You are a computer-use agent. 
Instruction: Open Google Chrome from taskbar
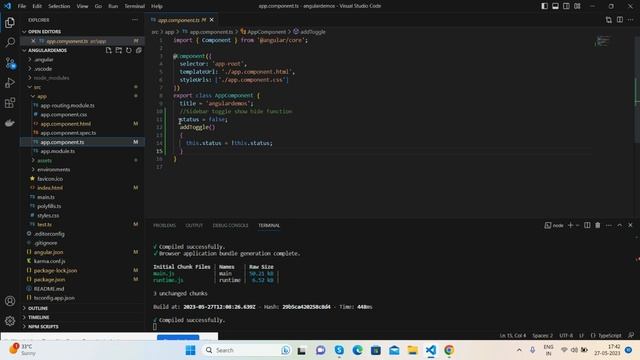(449, 350)
